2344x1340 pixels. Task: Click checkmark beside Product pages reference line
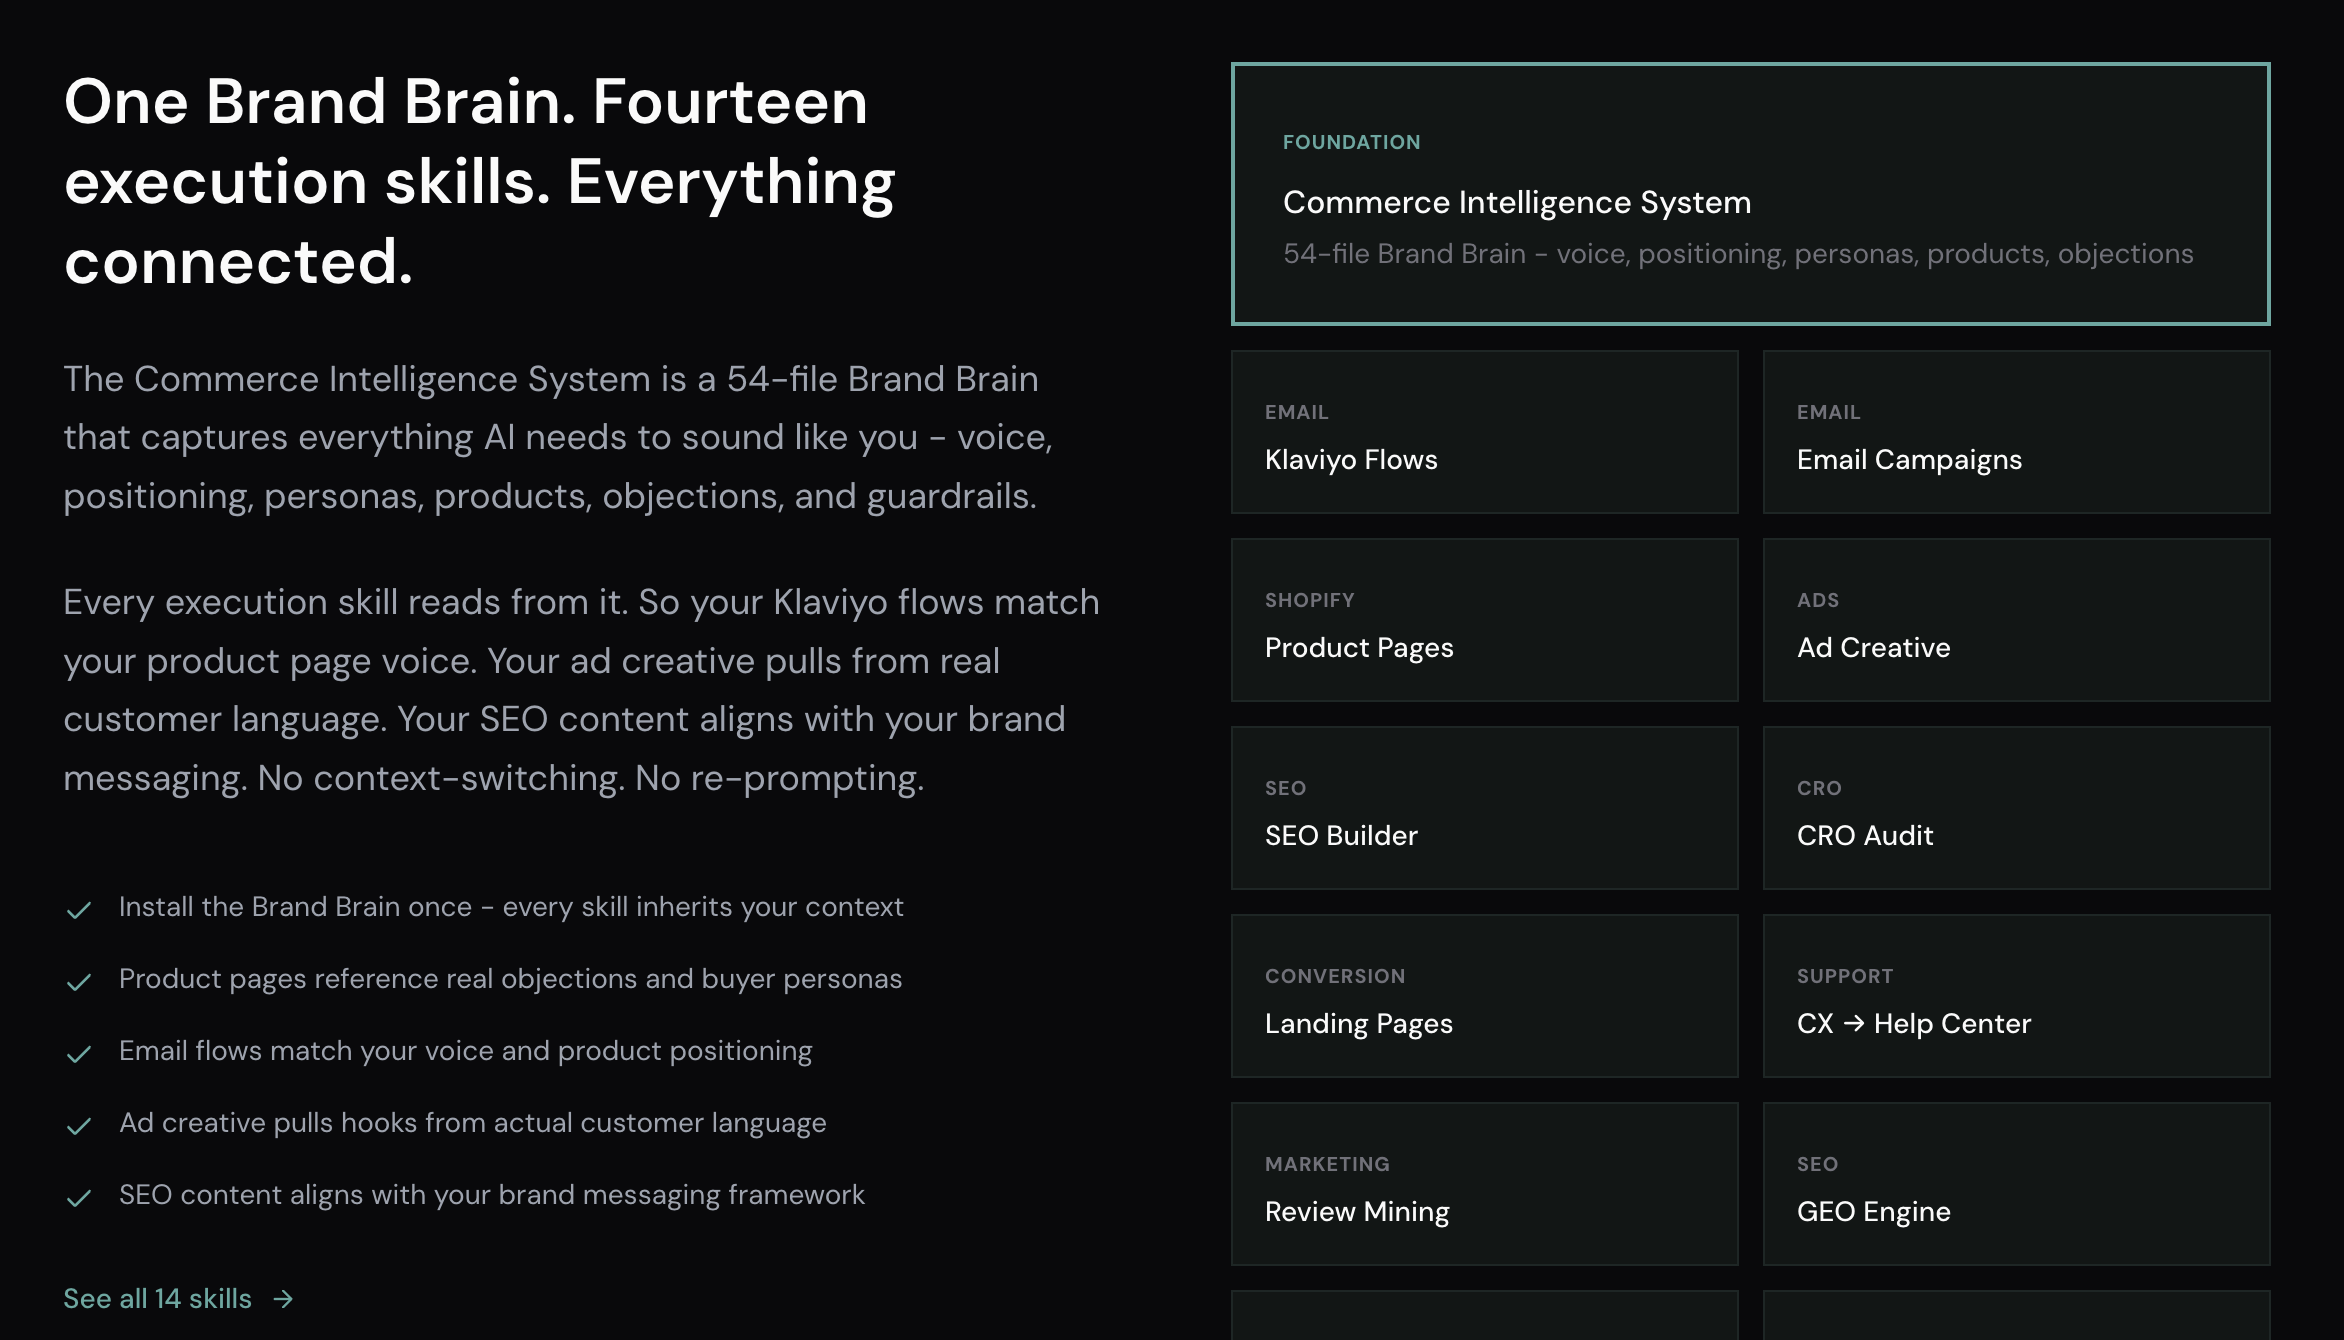click(79, 982)
